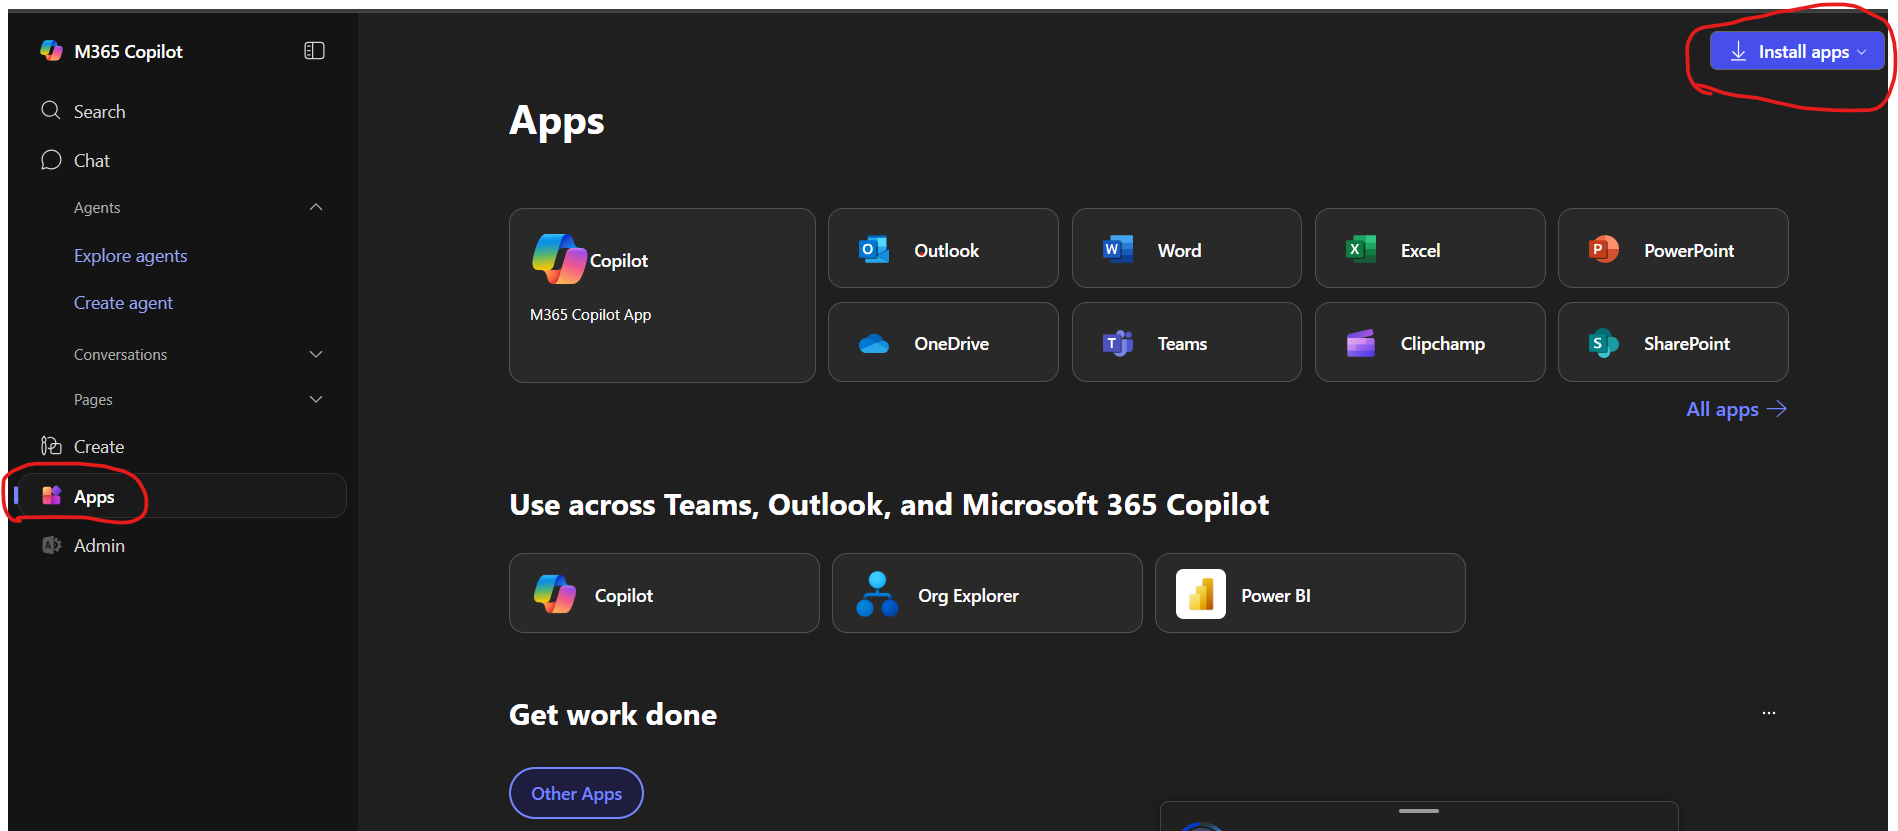Expand the Conversations section
Screen dimensions: 1898x831
click(316, 354)
